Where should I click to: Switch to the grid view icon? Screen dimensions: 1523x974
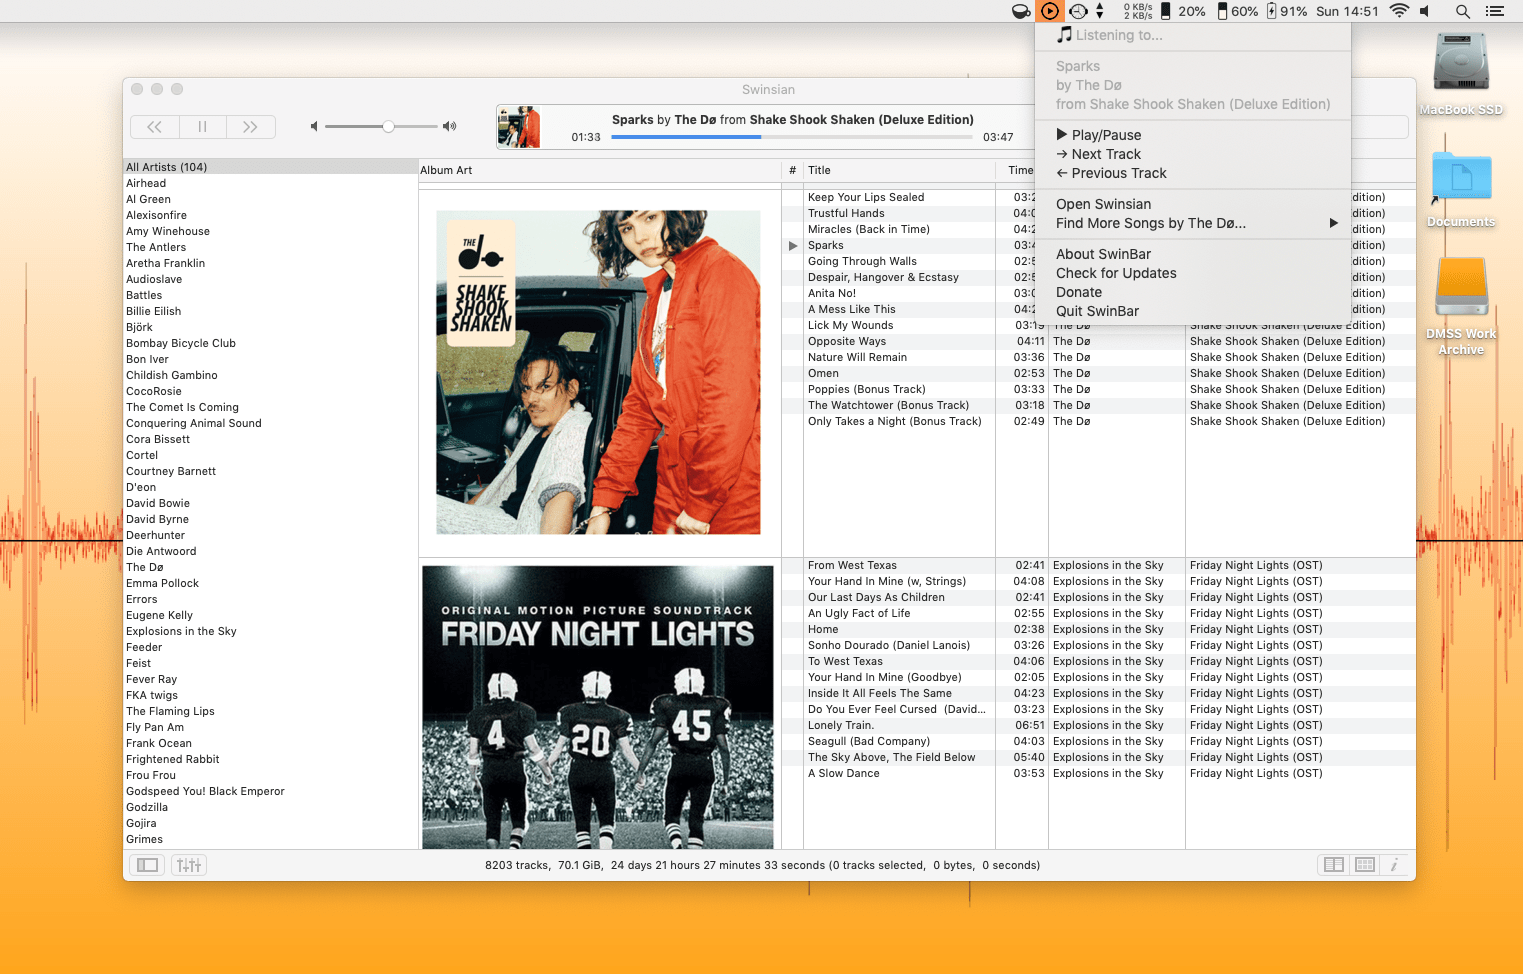point(1365,865)
